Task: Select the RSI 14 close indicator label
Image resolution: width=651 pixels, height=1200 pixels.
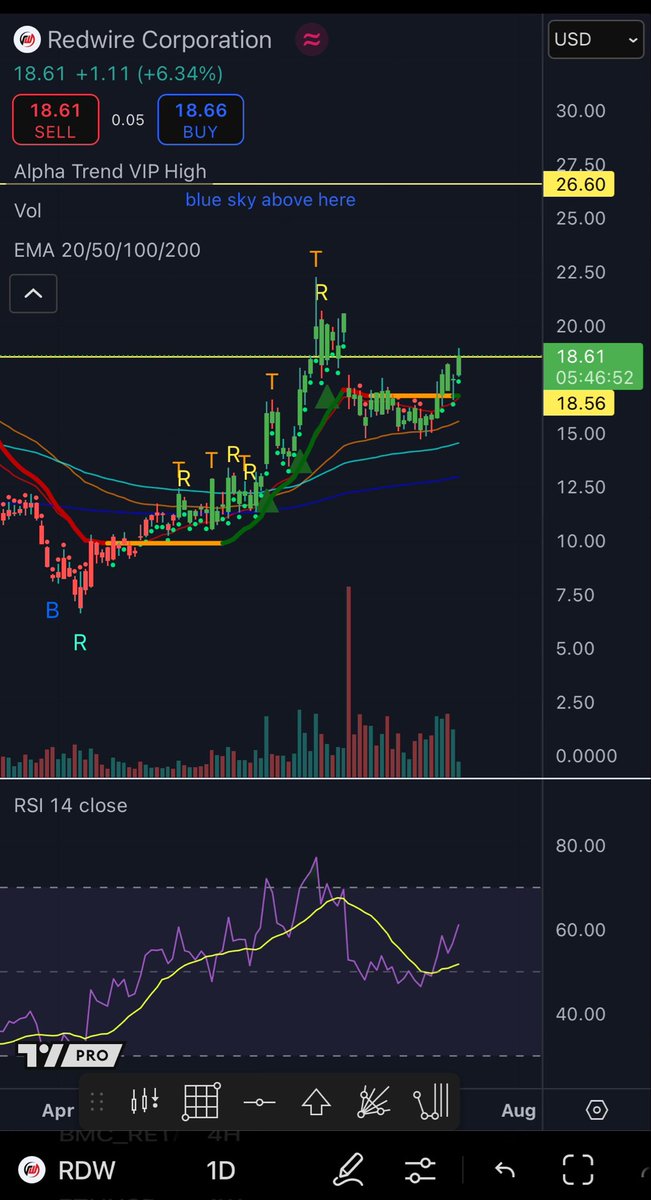Action: [70, 805]
